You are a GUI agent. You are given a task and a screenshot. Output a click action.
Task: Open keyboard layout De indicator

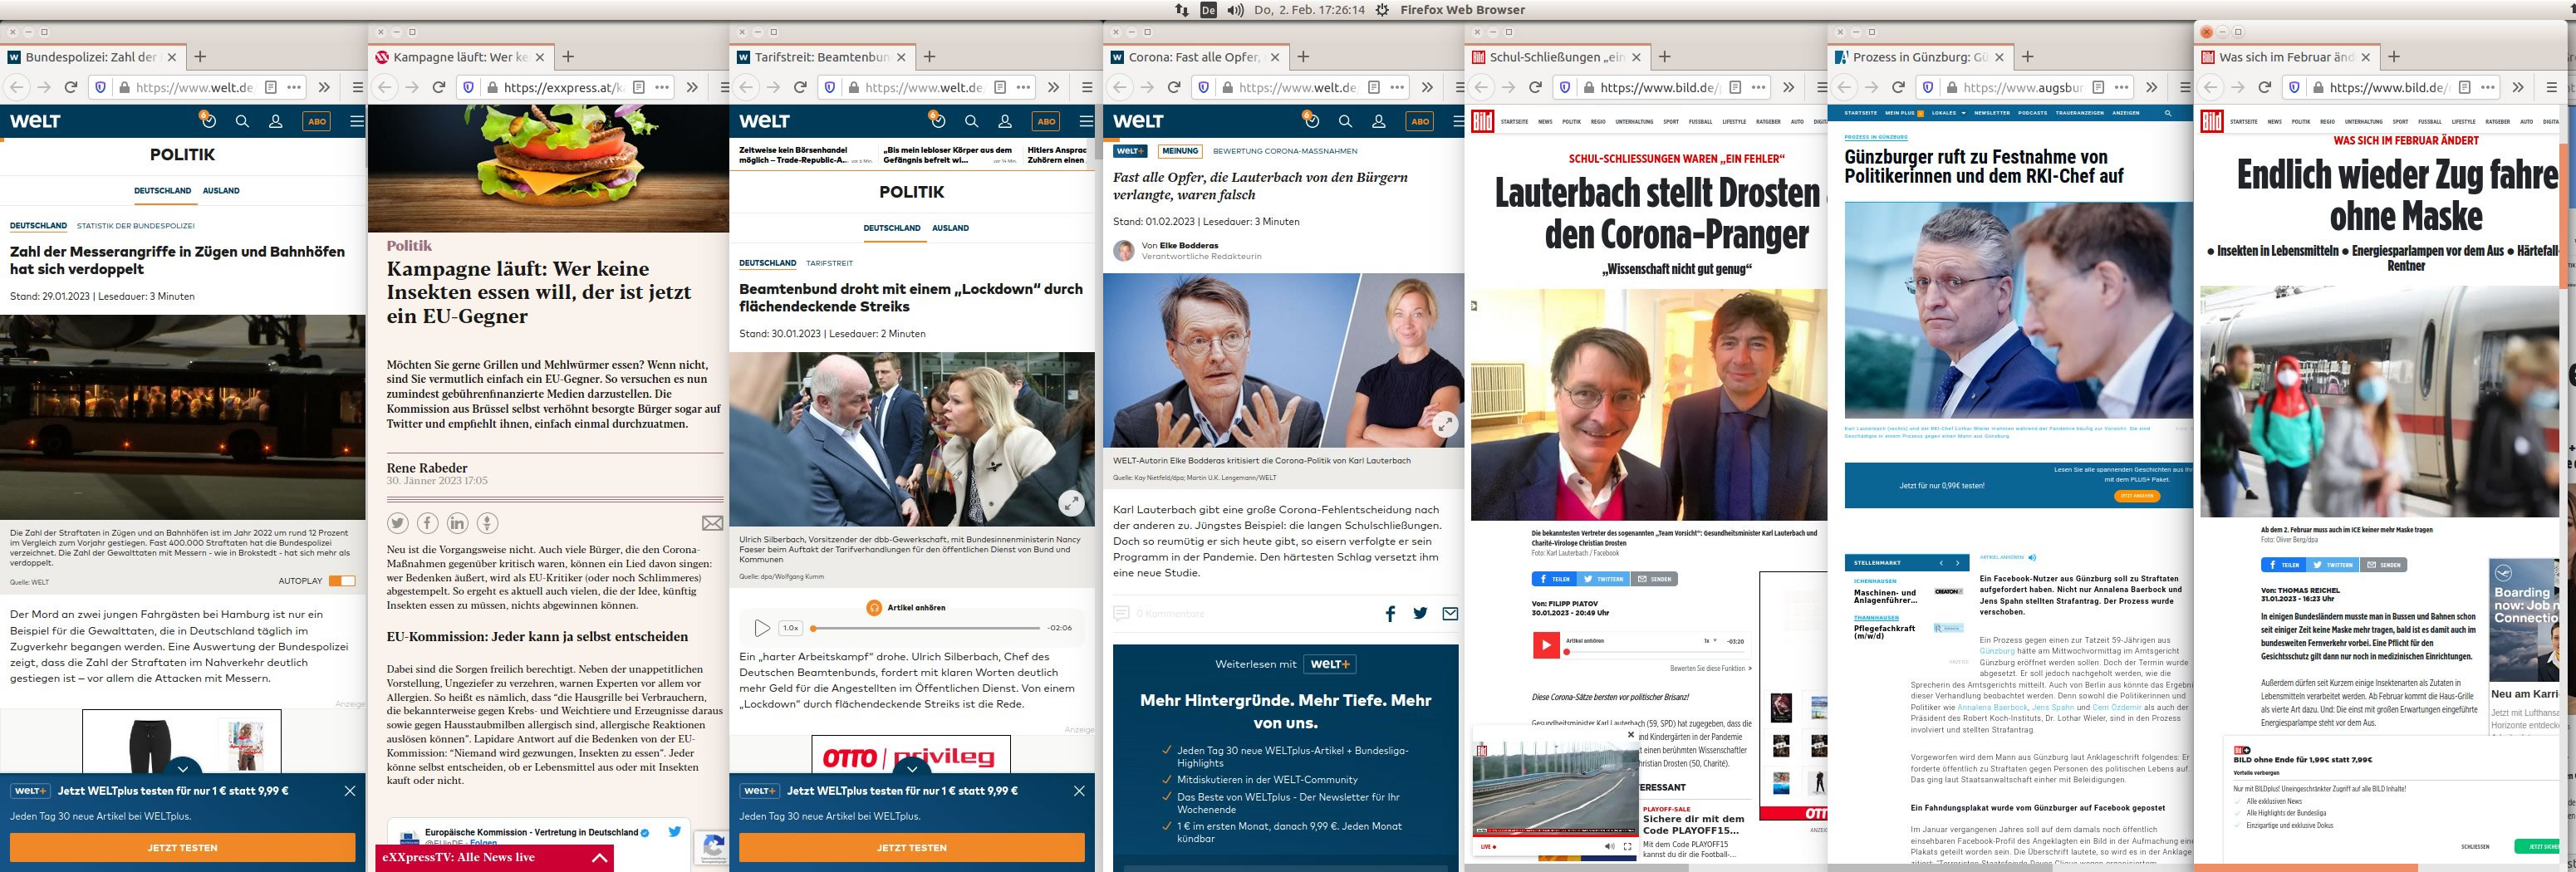point(1208,10)
